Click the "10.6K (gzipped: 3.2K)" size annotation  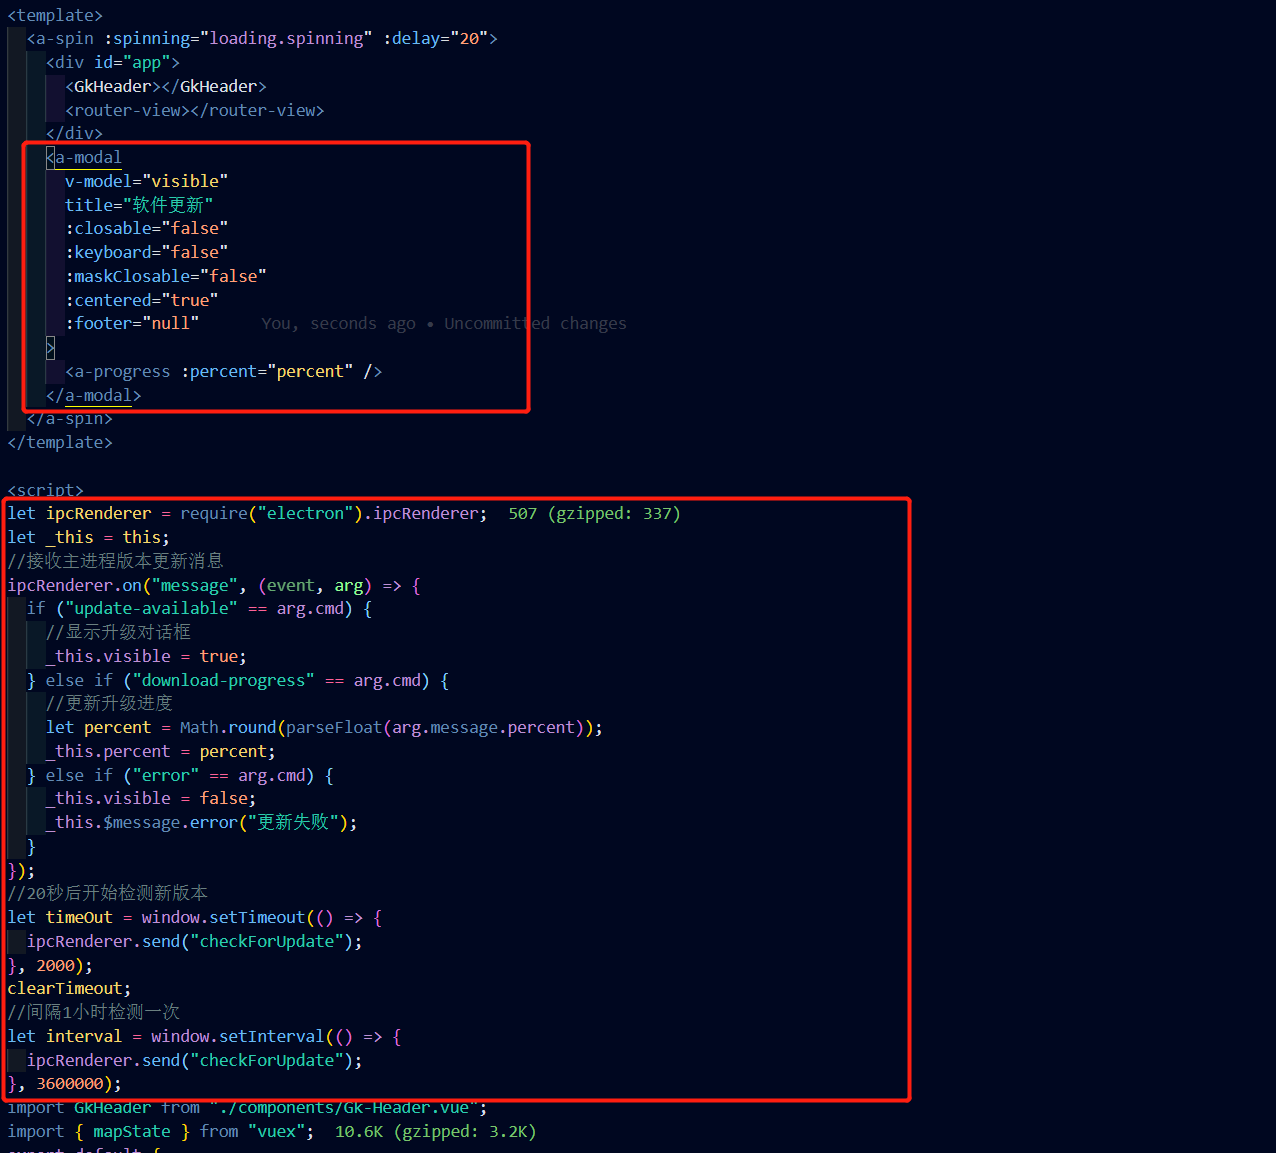point(435,1132)
